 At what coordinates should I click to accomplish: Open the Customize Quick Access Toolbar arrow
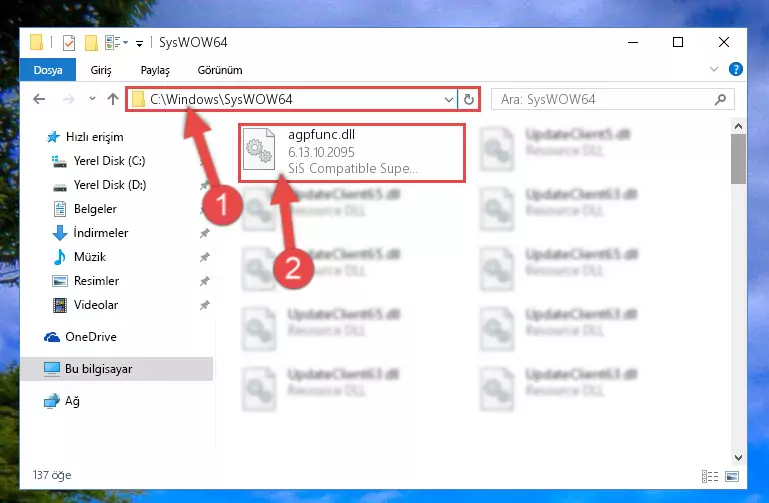coord(139,44)
